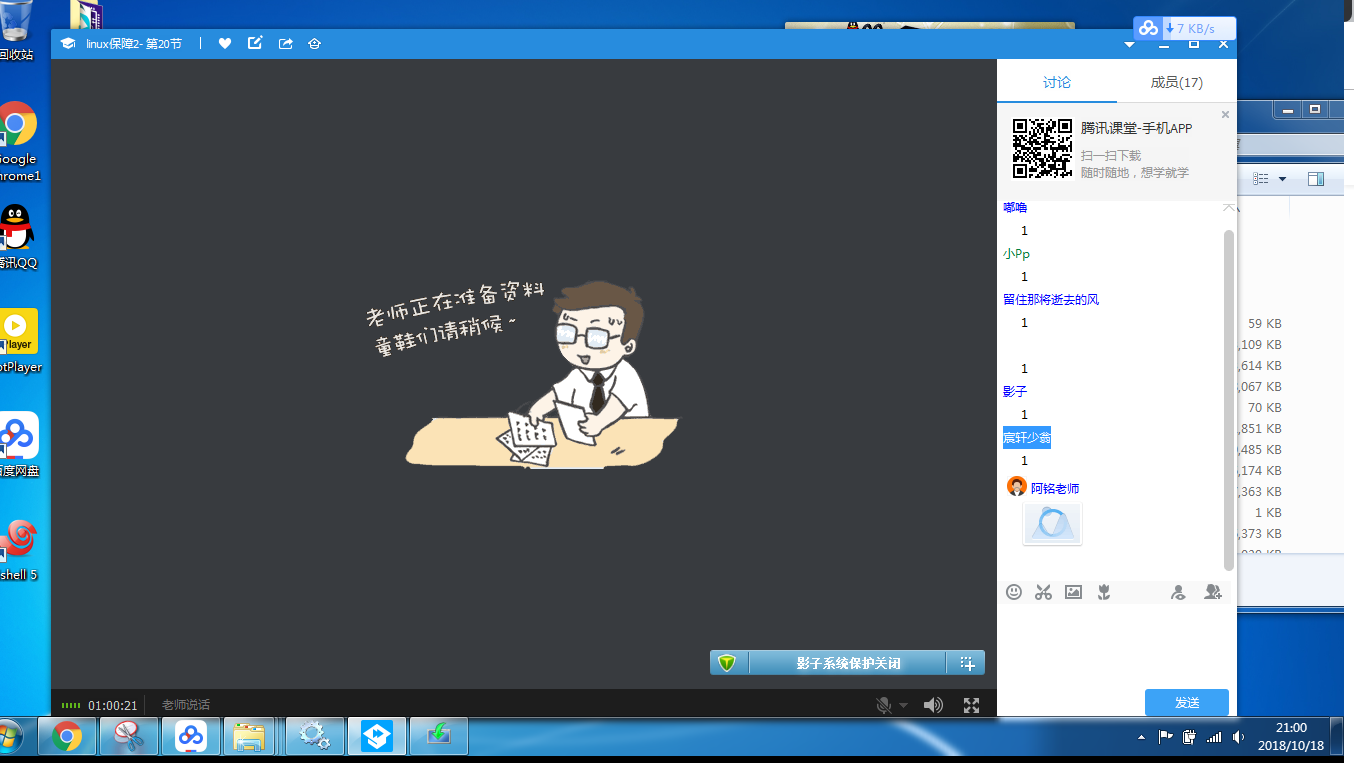Viewport: 1354px width, 763px height.
Task: Click the speaker volume icon
Action: (x=933, y=705)
